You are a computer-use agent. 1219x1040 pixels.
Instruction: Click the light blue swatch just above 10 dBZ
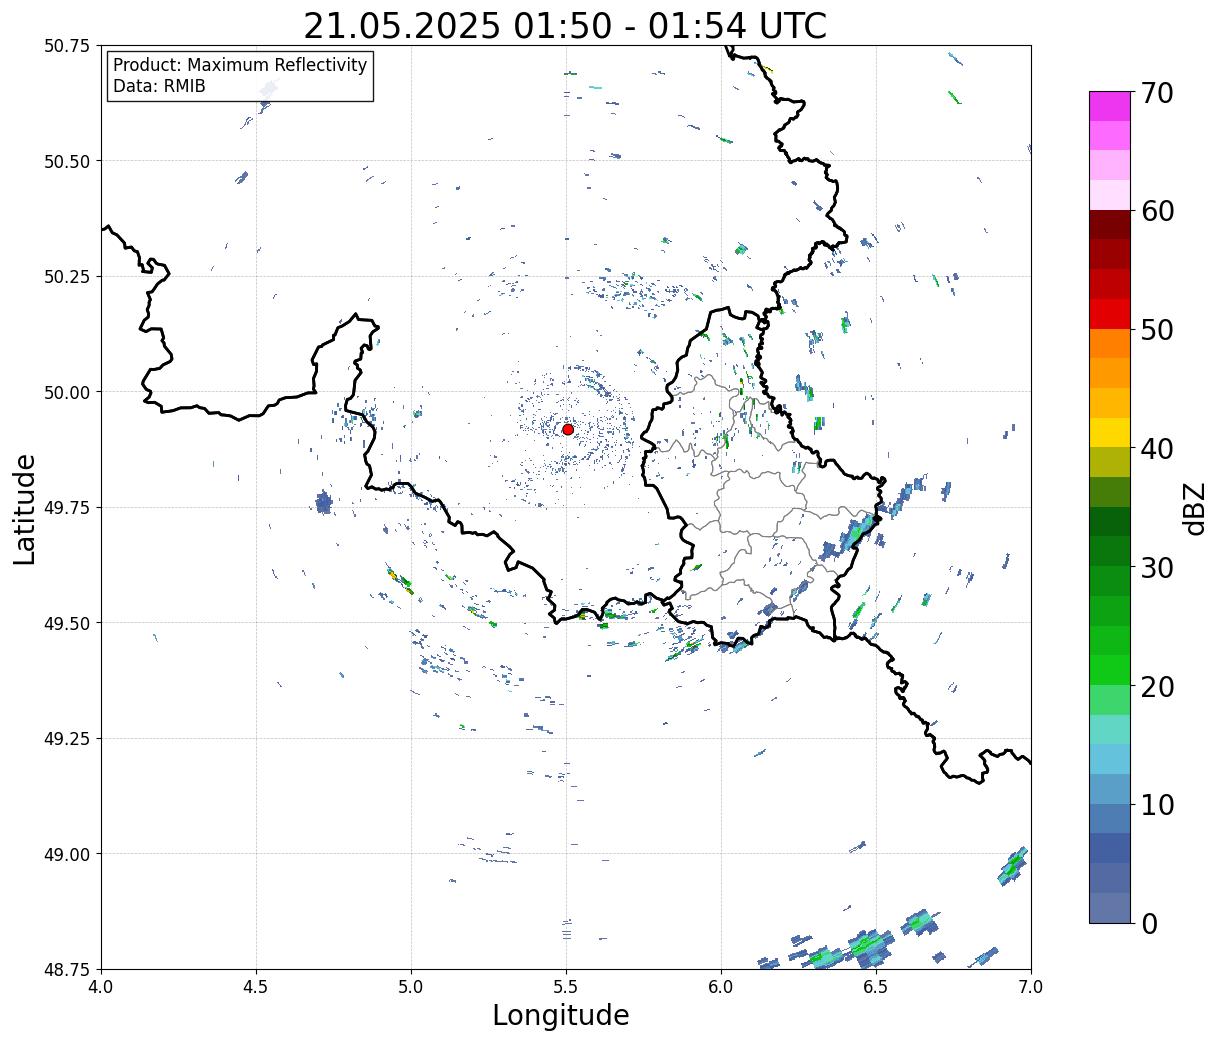(x=1110, y=789)
